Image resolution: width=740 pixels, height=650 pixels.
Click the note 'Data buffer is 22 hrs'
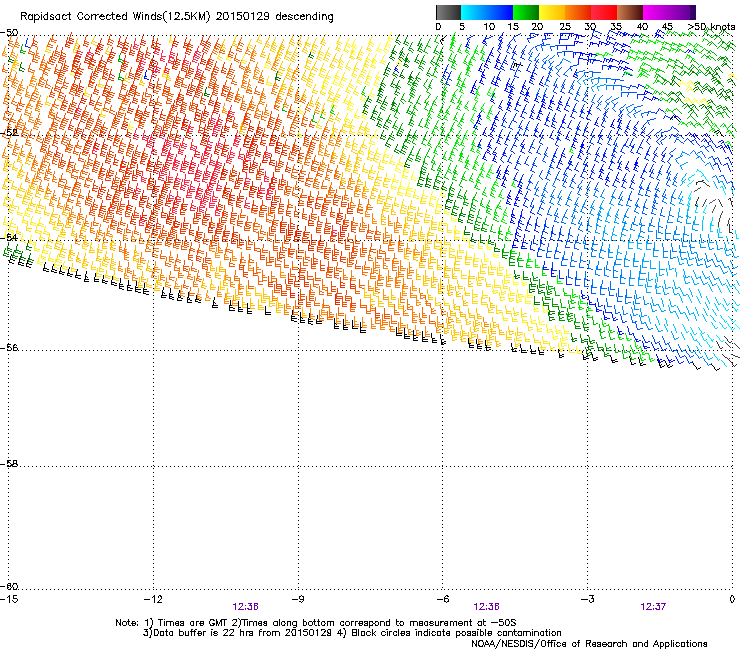point(203,633)
